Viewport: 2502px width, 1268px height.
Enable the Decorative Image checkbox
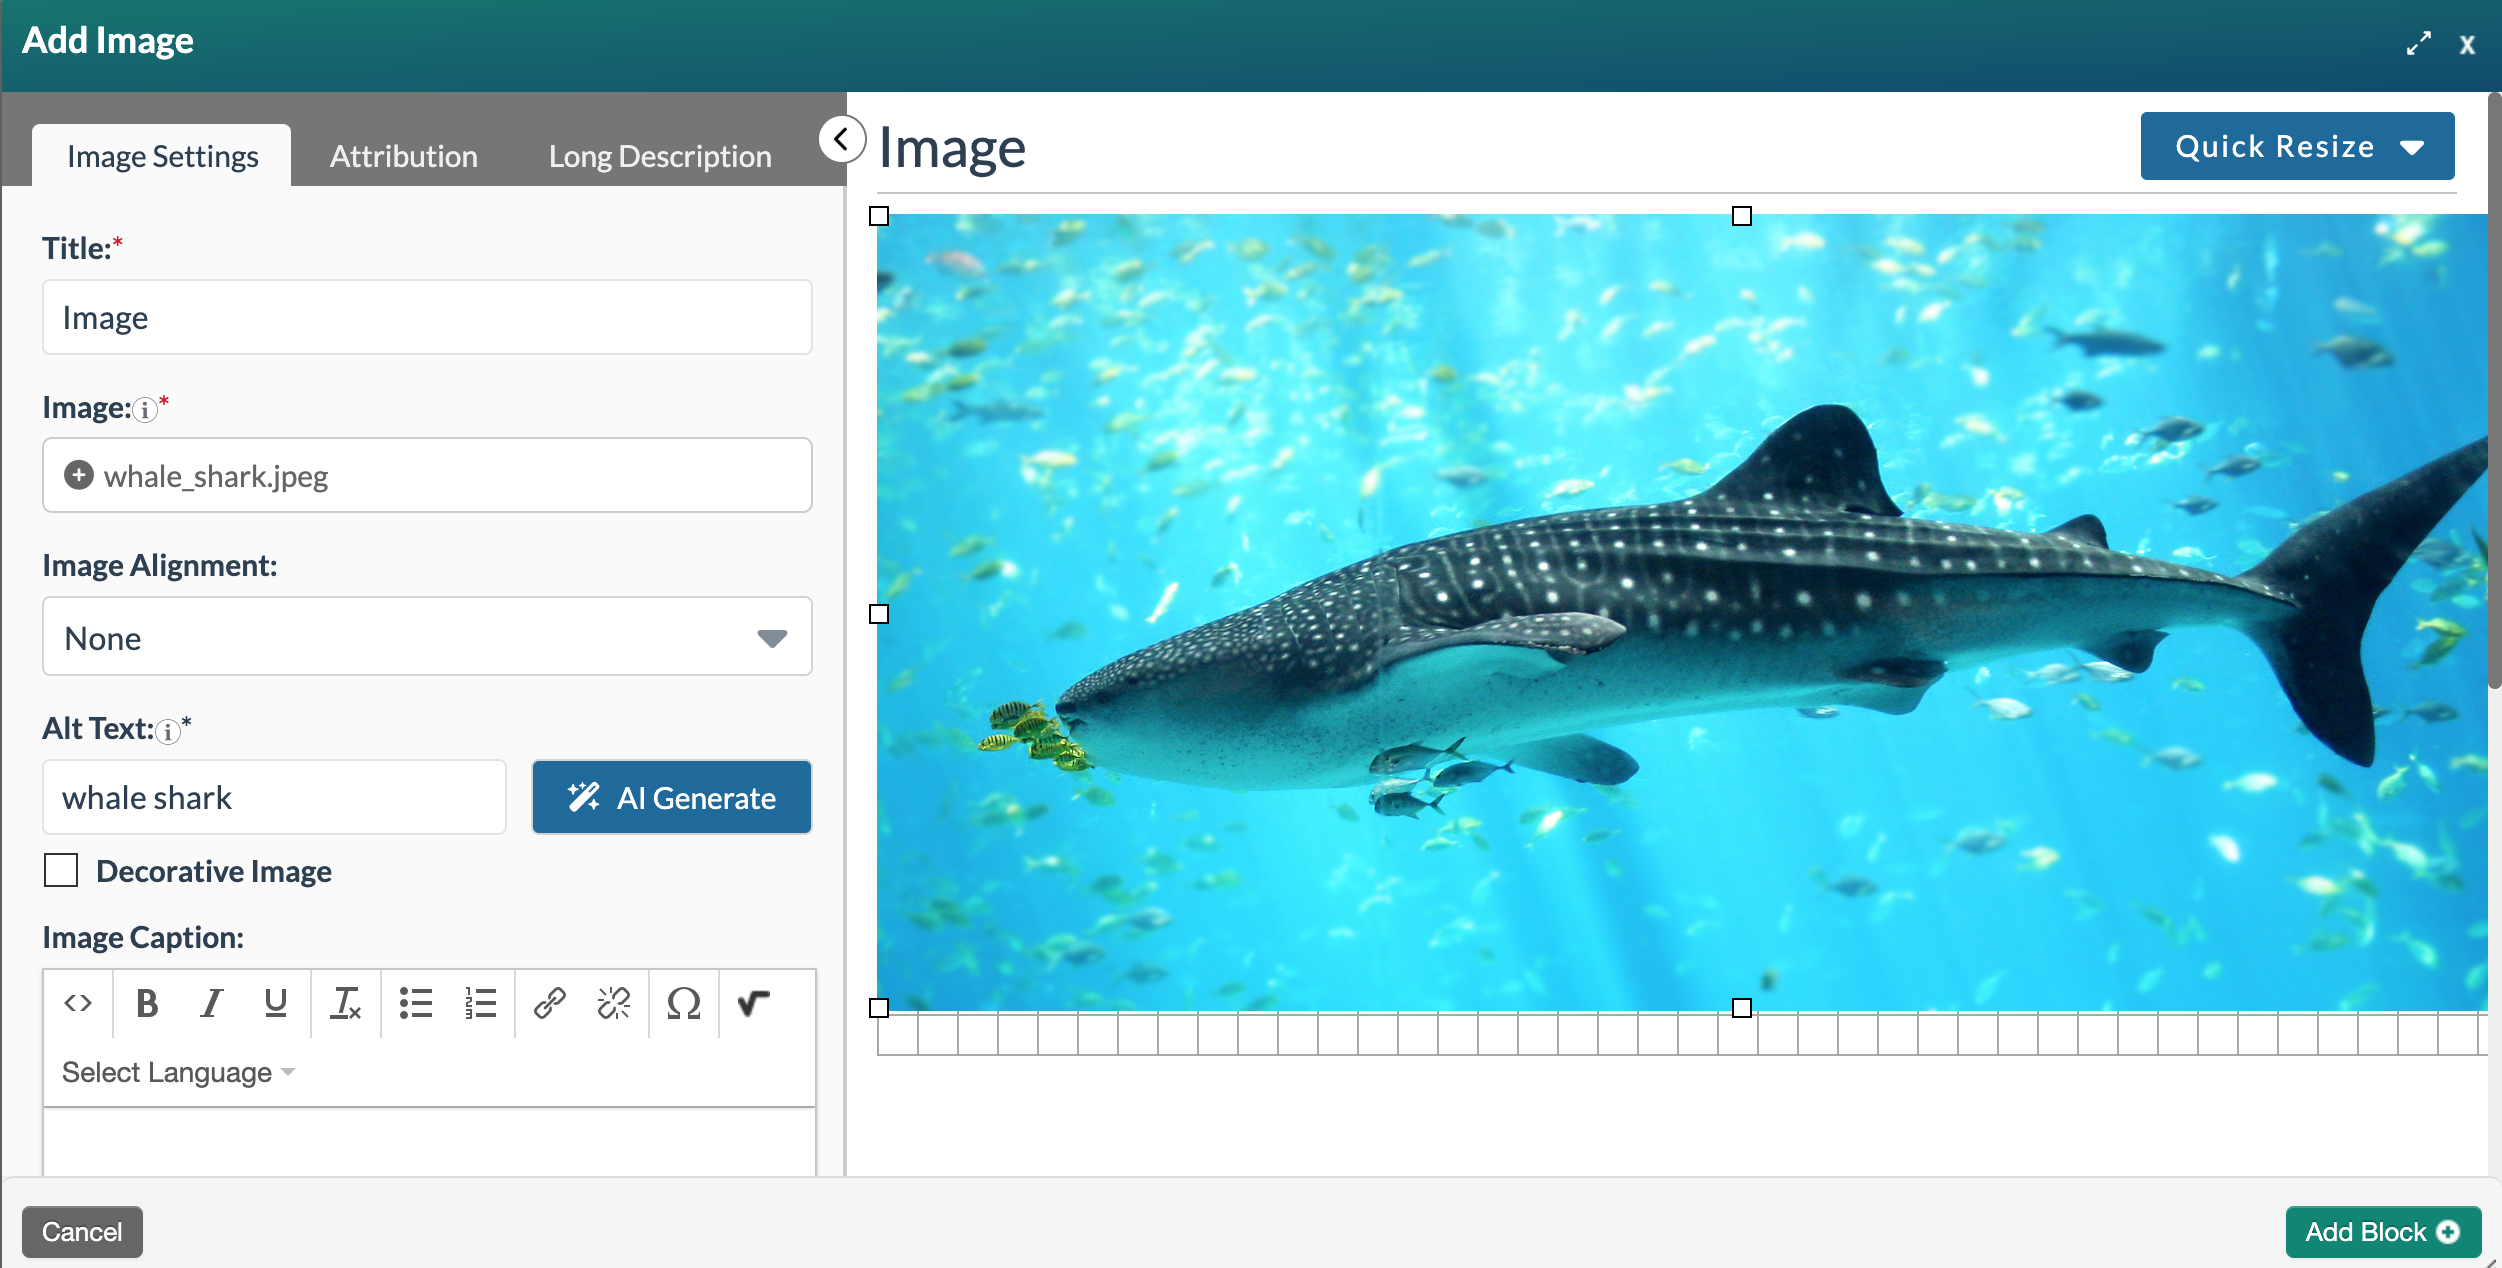click(x=61, y=871)
